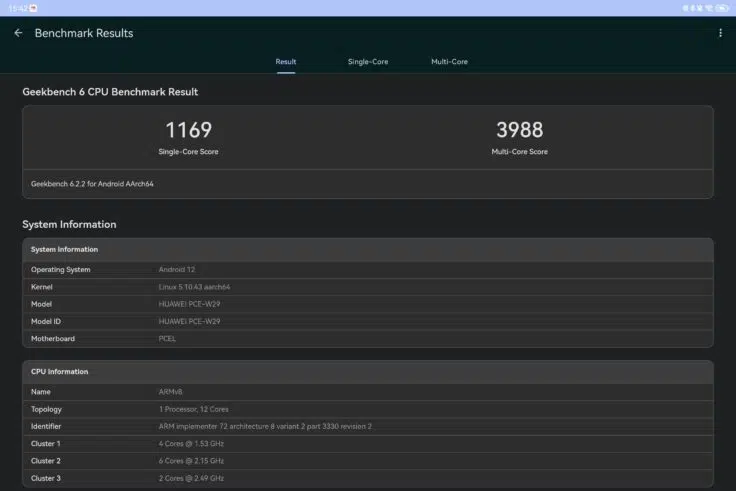Tap the Wi-Fi icon in status bar
This screenshot has height=491, width=736.
point(708,8)
